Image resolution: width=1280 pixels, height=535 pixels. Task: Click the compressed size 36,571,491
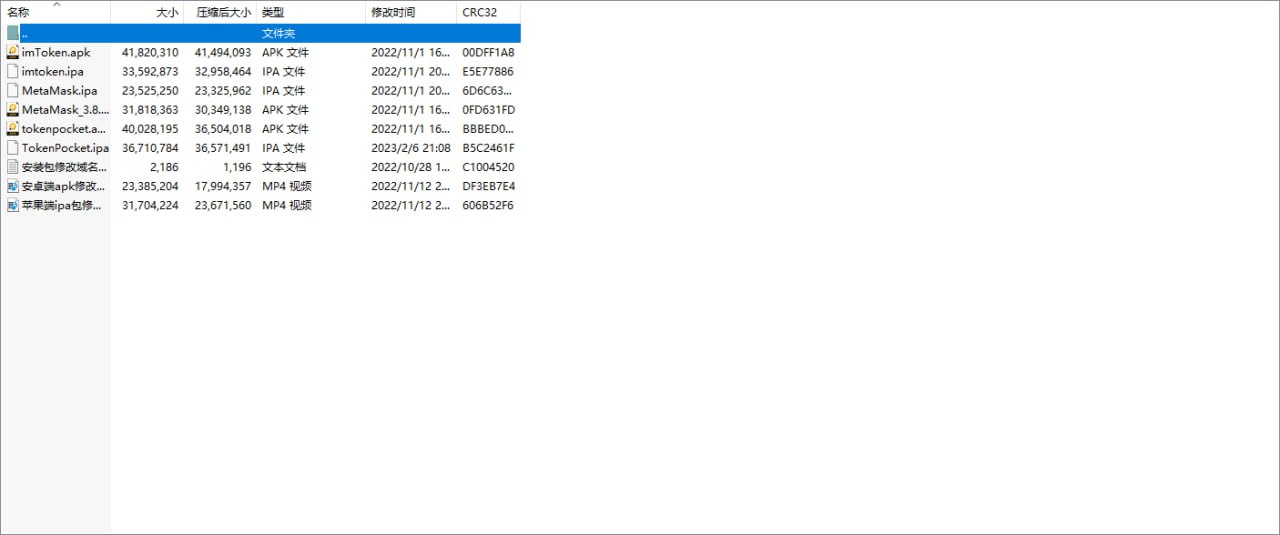click(x=223, y=147)
